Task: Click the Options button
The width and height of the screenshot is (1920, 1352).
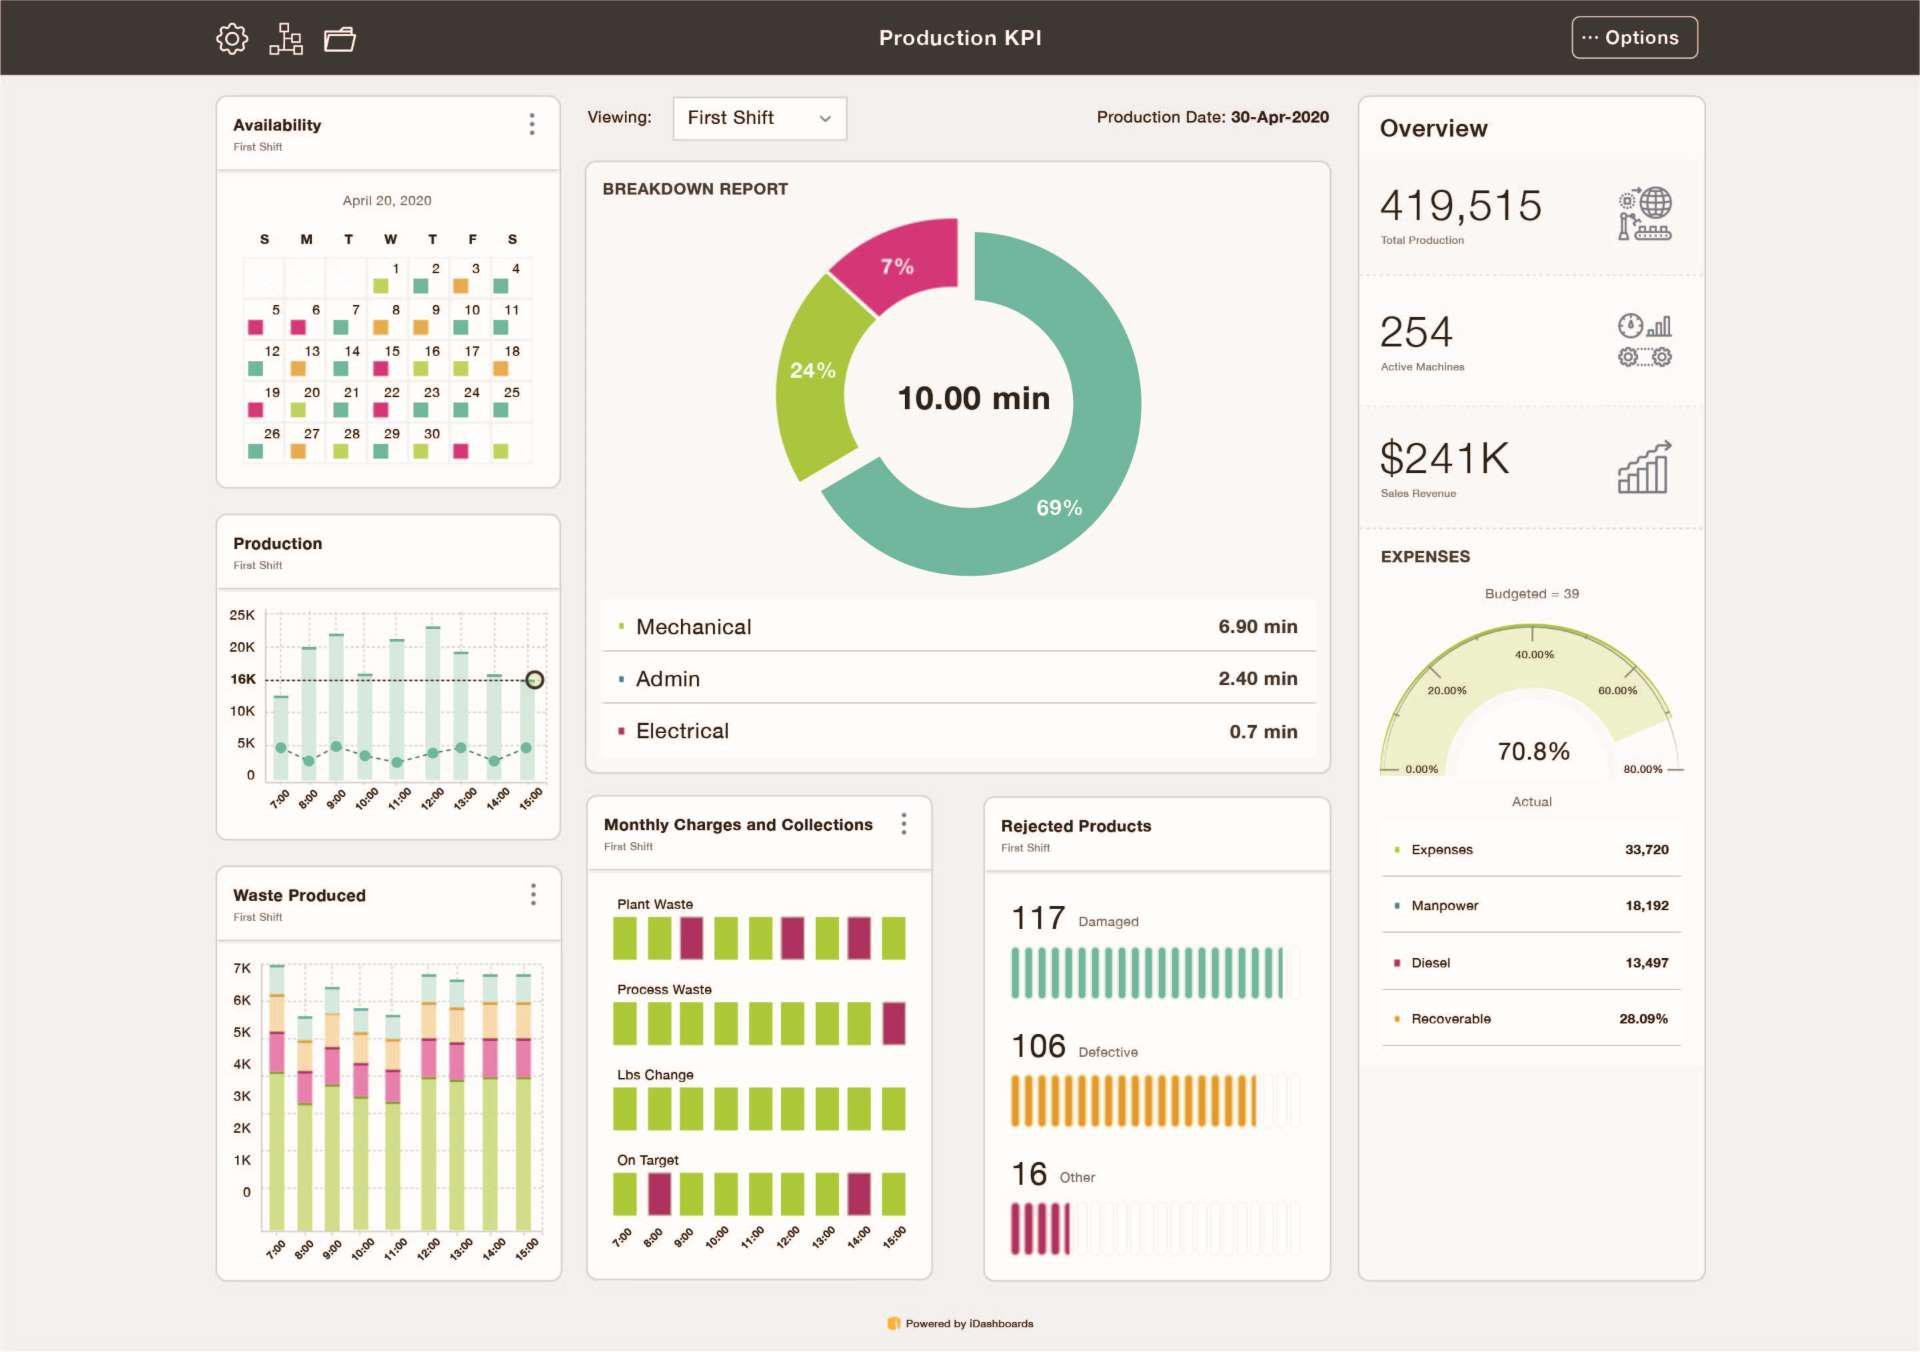Action: point(1634,38)
